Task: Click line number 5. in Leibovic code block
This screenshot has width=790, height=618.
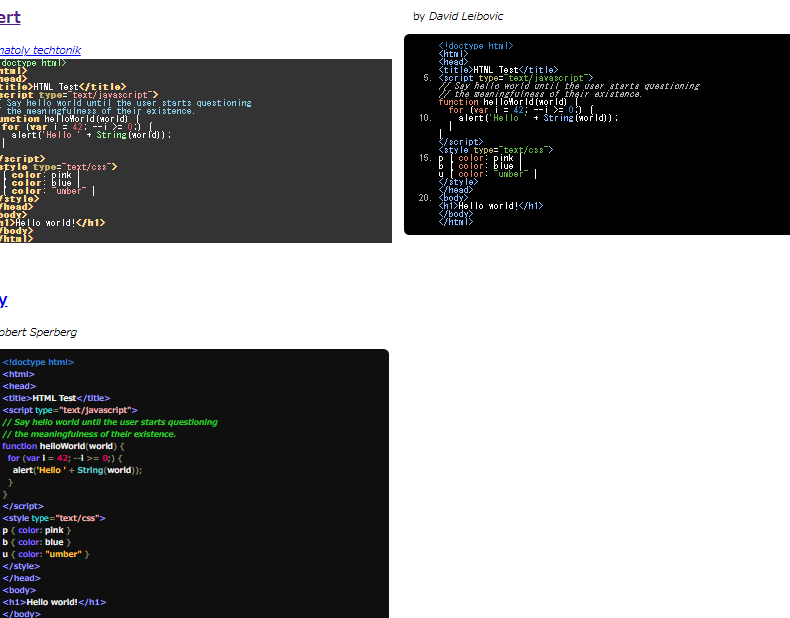Action: pos(427,78)
